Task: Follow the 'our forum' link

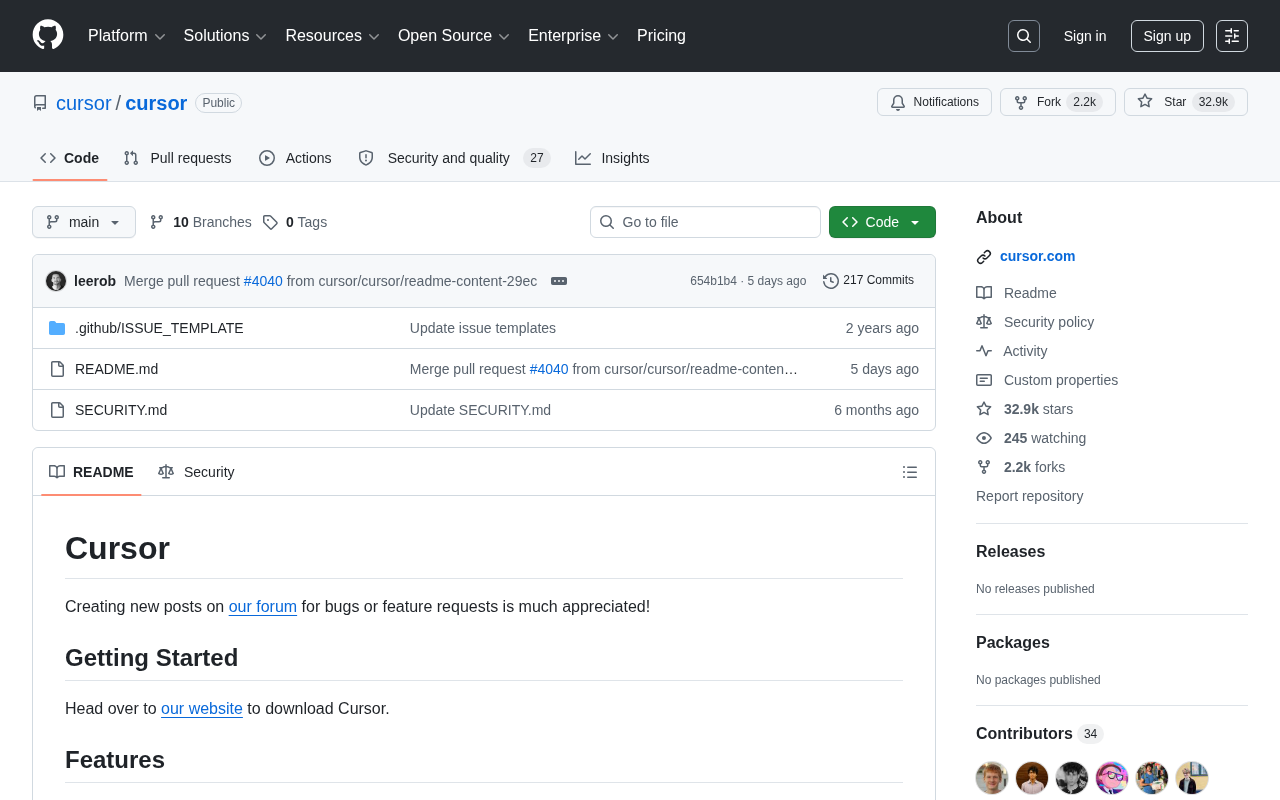Action: coord(263,606)
